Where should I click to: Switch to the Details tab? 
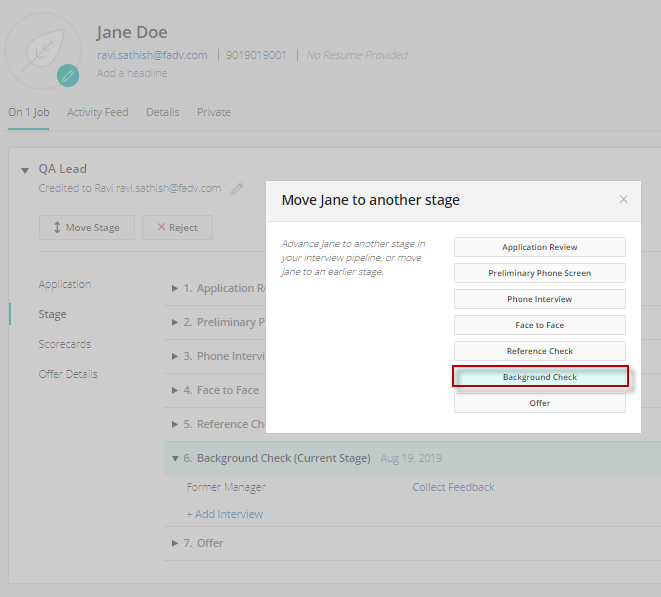(163, 113)
